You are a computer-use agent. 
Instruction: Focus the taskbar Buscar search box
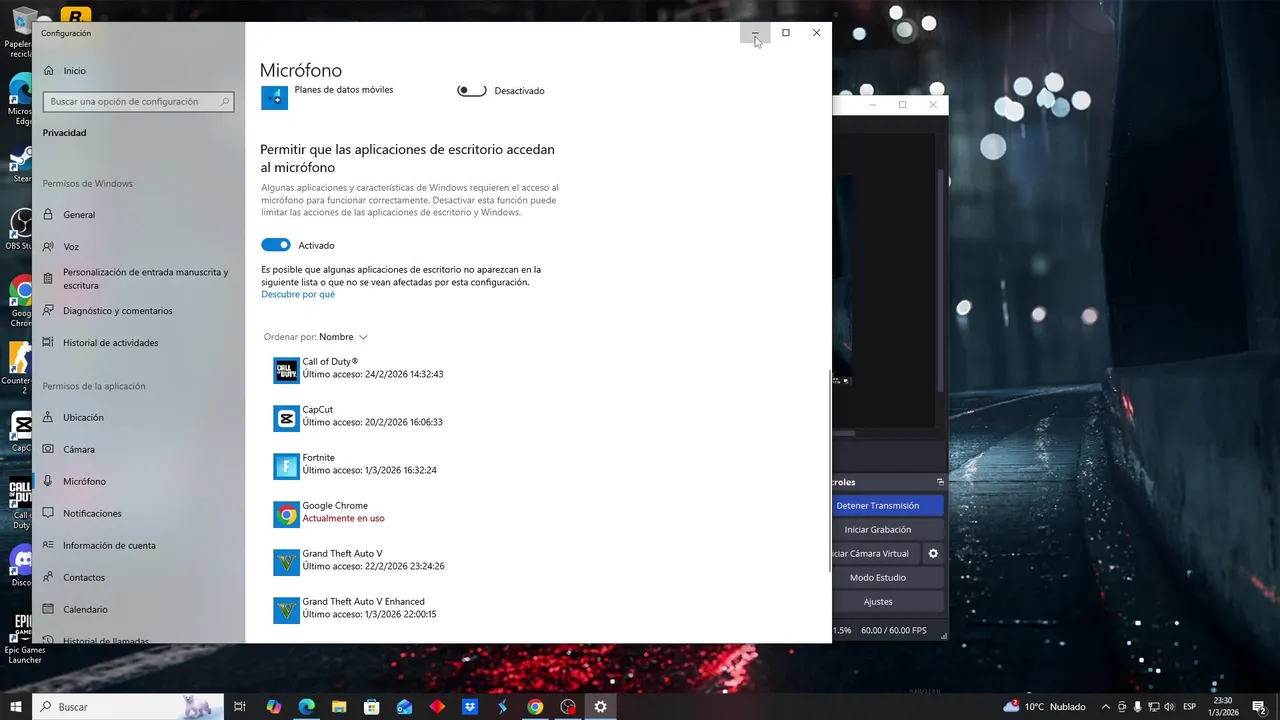pyautogui.click(x=128, y=707)
